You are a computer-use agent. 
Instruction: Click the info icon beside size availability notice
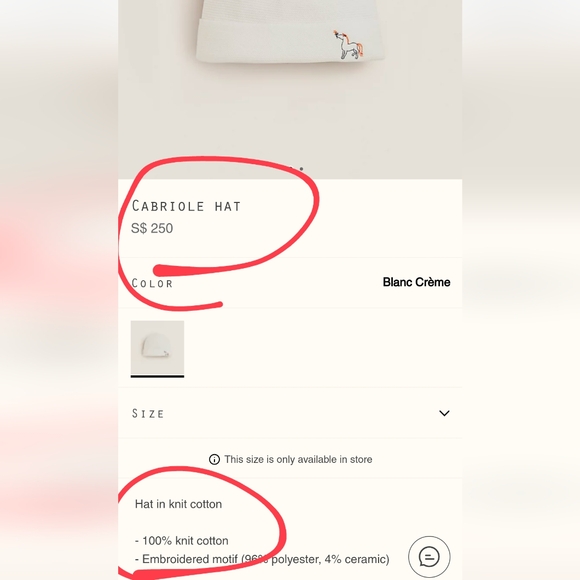pyautogui.click(x=214, y=459)
